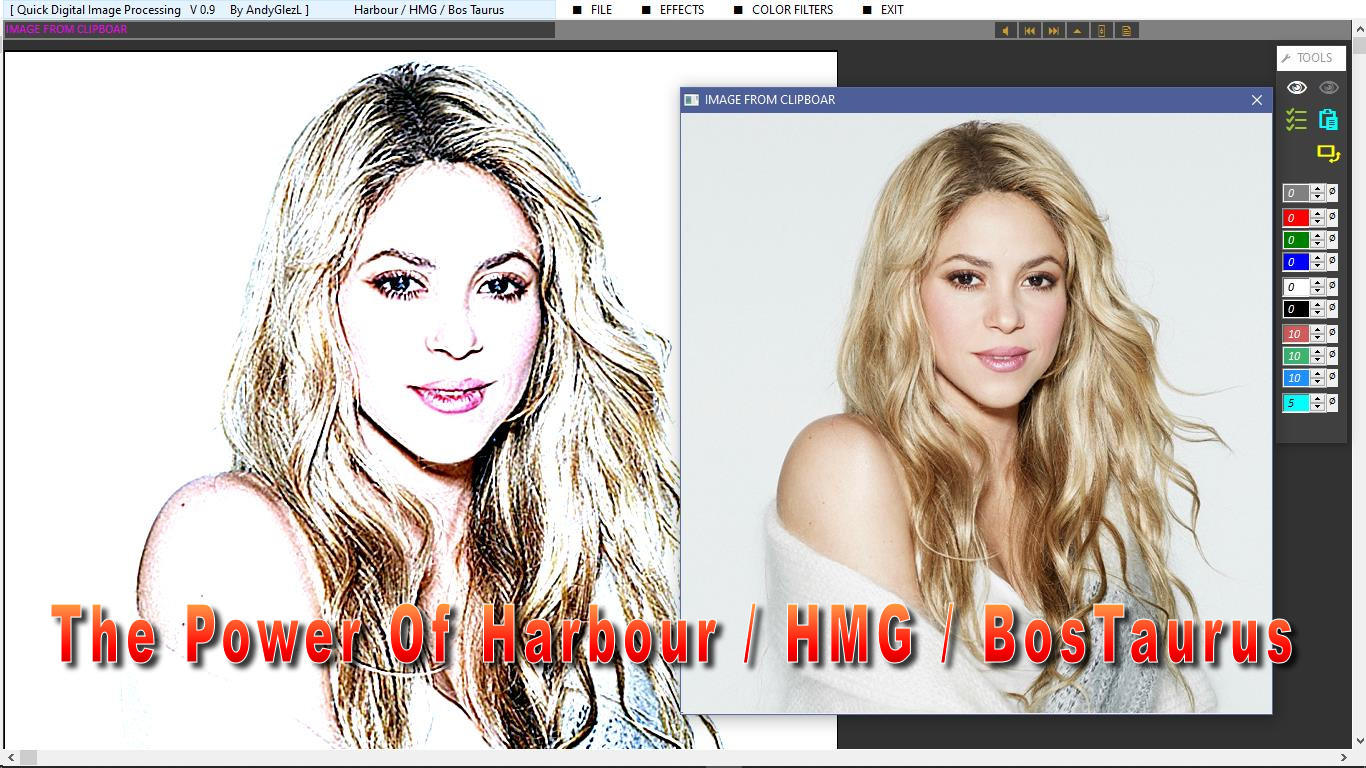
Task: Click the yellow rotate rectangle icon
Action: [x=1328, y=154]
